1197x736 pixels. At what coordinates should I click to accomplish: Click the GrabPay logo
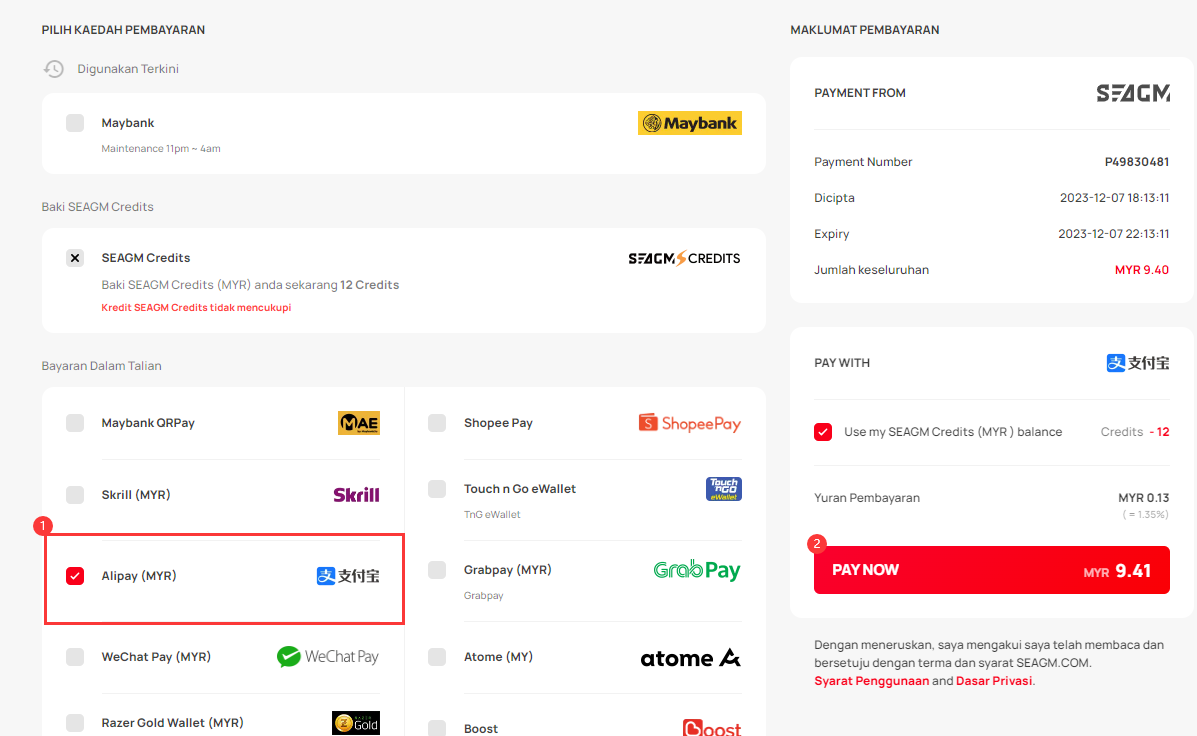697,570
